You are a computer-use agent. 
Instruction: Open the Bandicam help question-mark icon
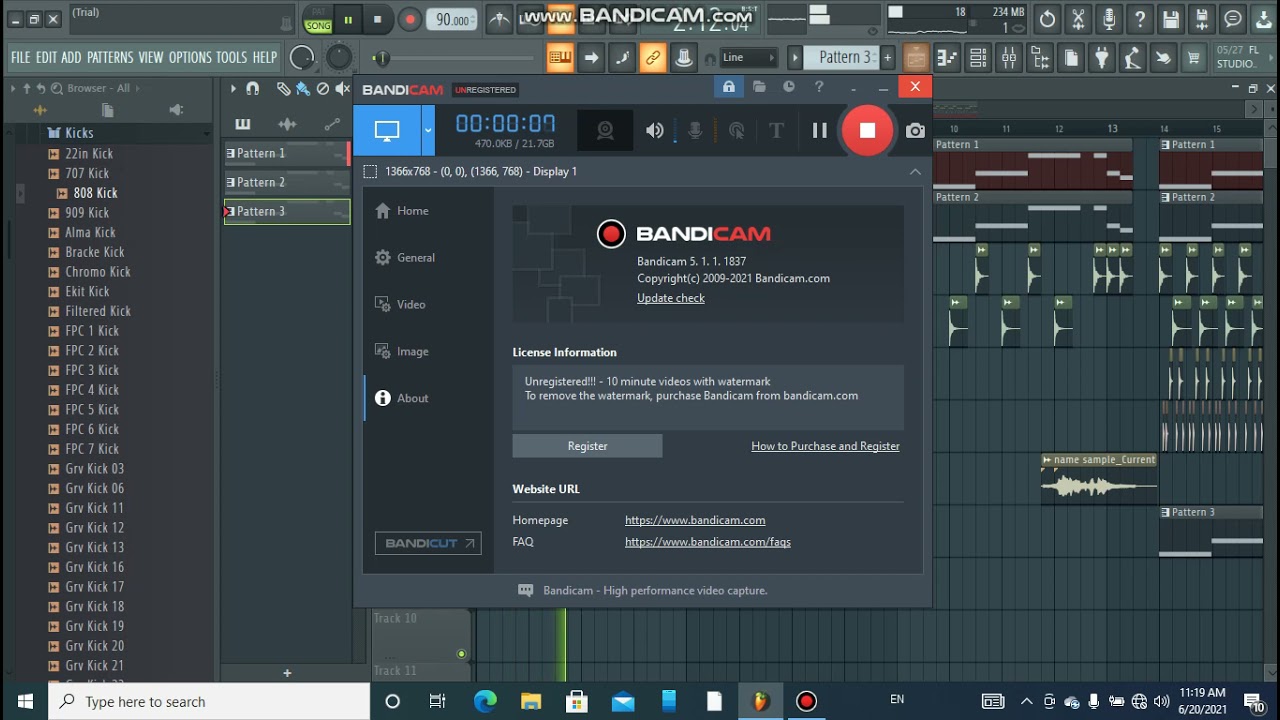pos(819,87)
